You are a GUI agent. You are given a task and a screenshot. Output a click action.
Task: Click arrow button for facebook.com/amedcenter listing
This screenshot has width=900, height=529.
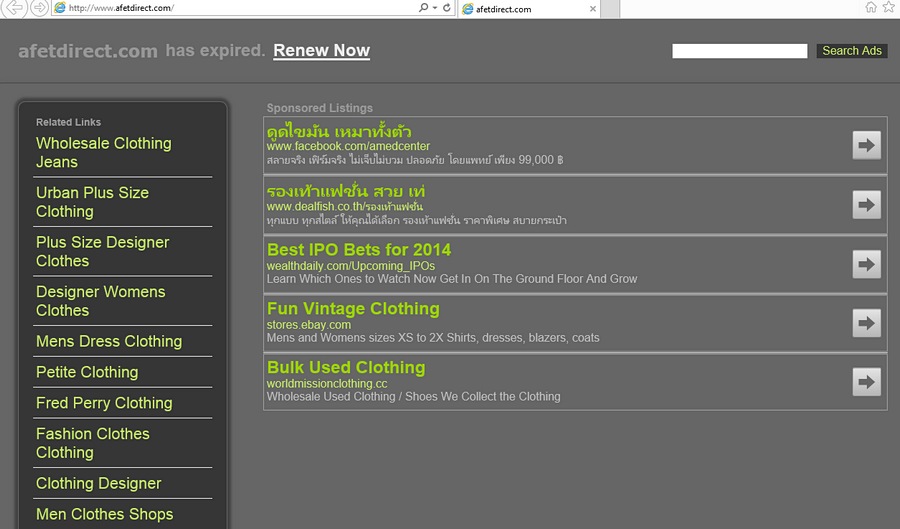[866, 145]
